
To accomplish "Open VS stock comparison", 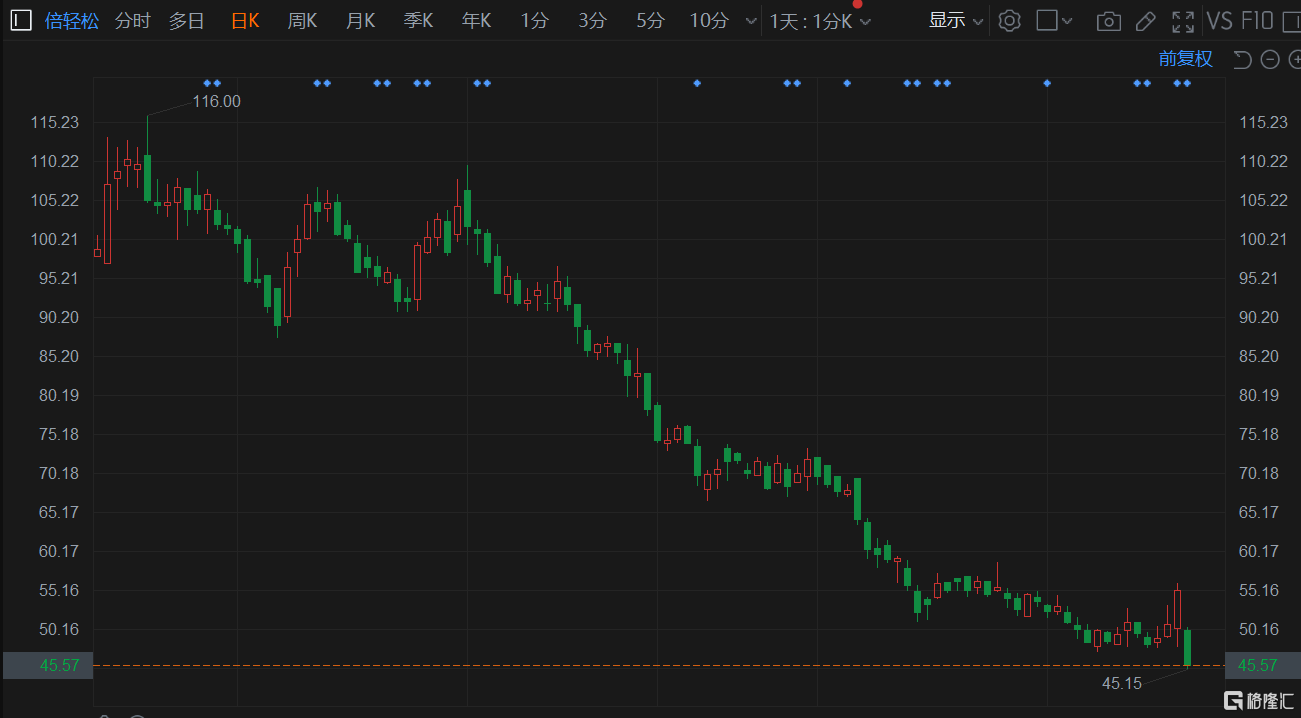I will (x=1219, y=20).
